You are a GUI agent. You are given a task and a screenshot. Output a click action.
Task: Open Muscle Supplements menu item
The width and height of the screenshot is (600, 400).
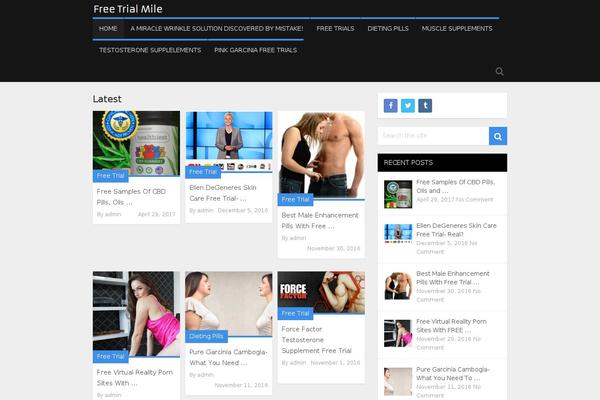click(457, 28)
